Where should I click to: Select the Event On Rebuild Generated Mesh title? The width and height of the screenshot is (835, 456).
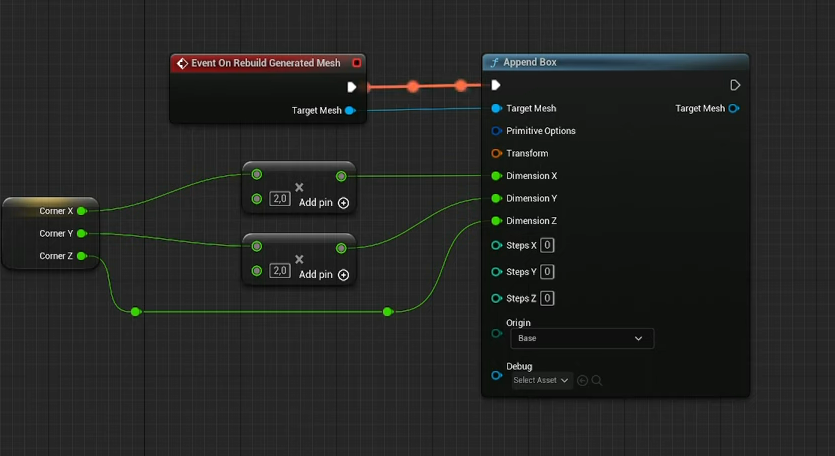265,63
